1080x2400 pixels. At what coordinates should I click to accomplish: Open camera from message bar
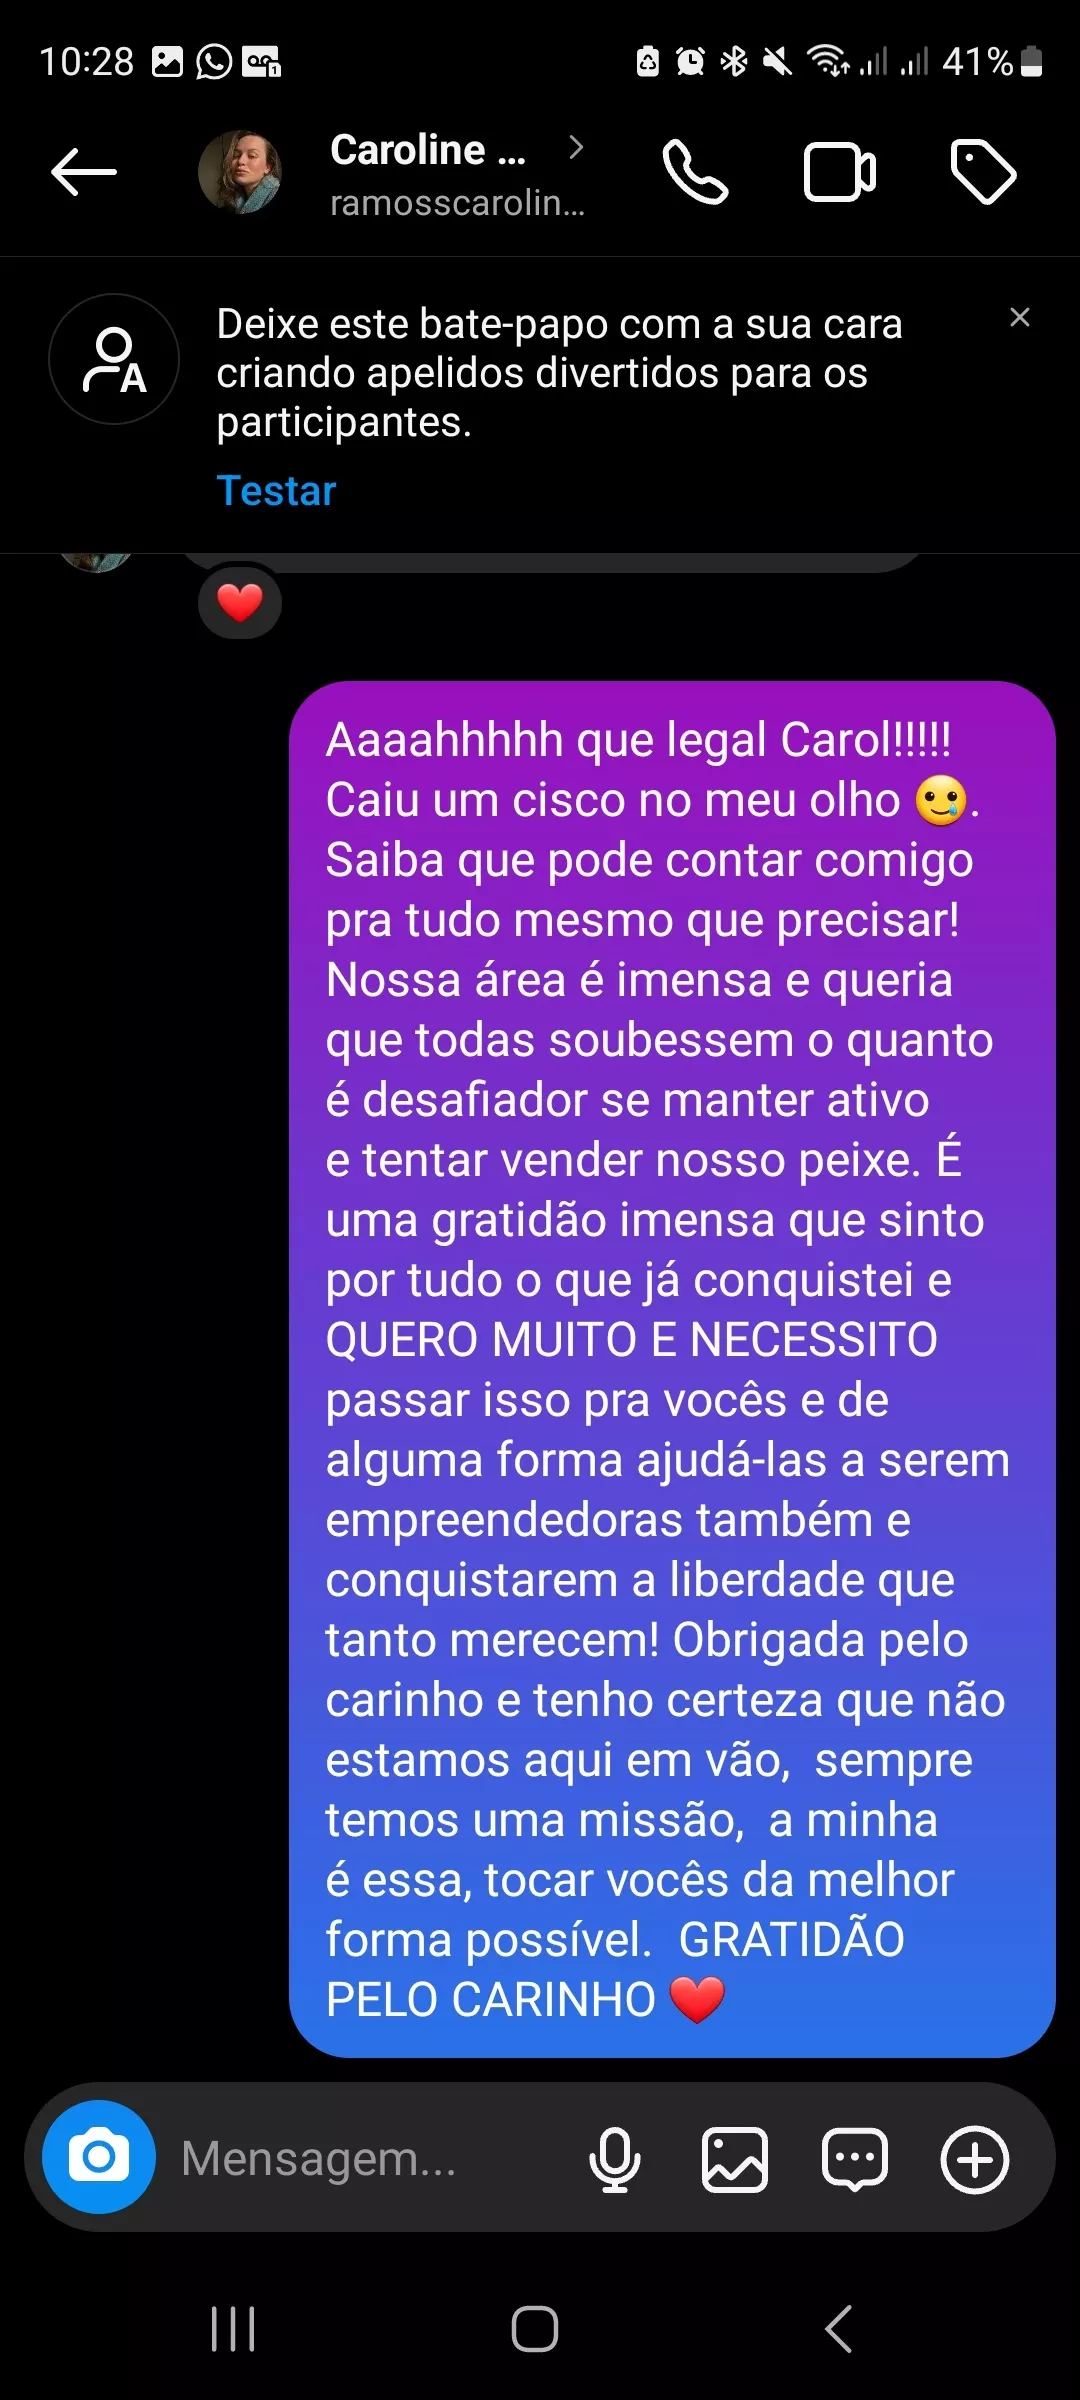[x=99, y=2157]
